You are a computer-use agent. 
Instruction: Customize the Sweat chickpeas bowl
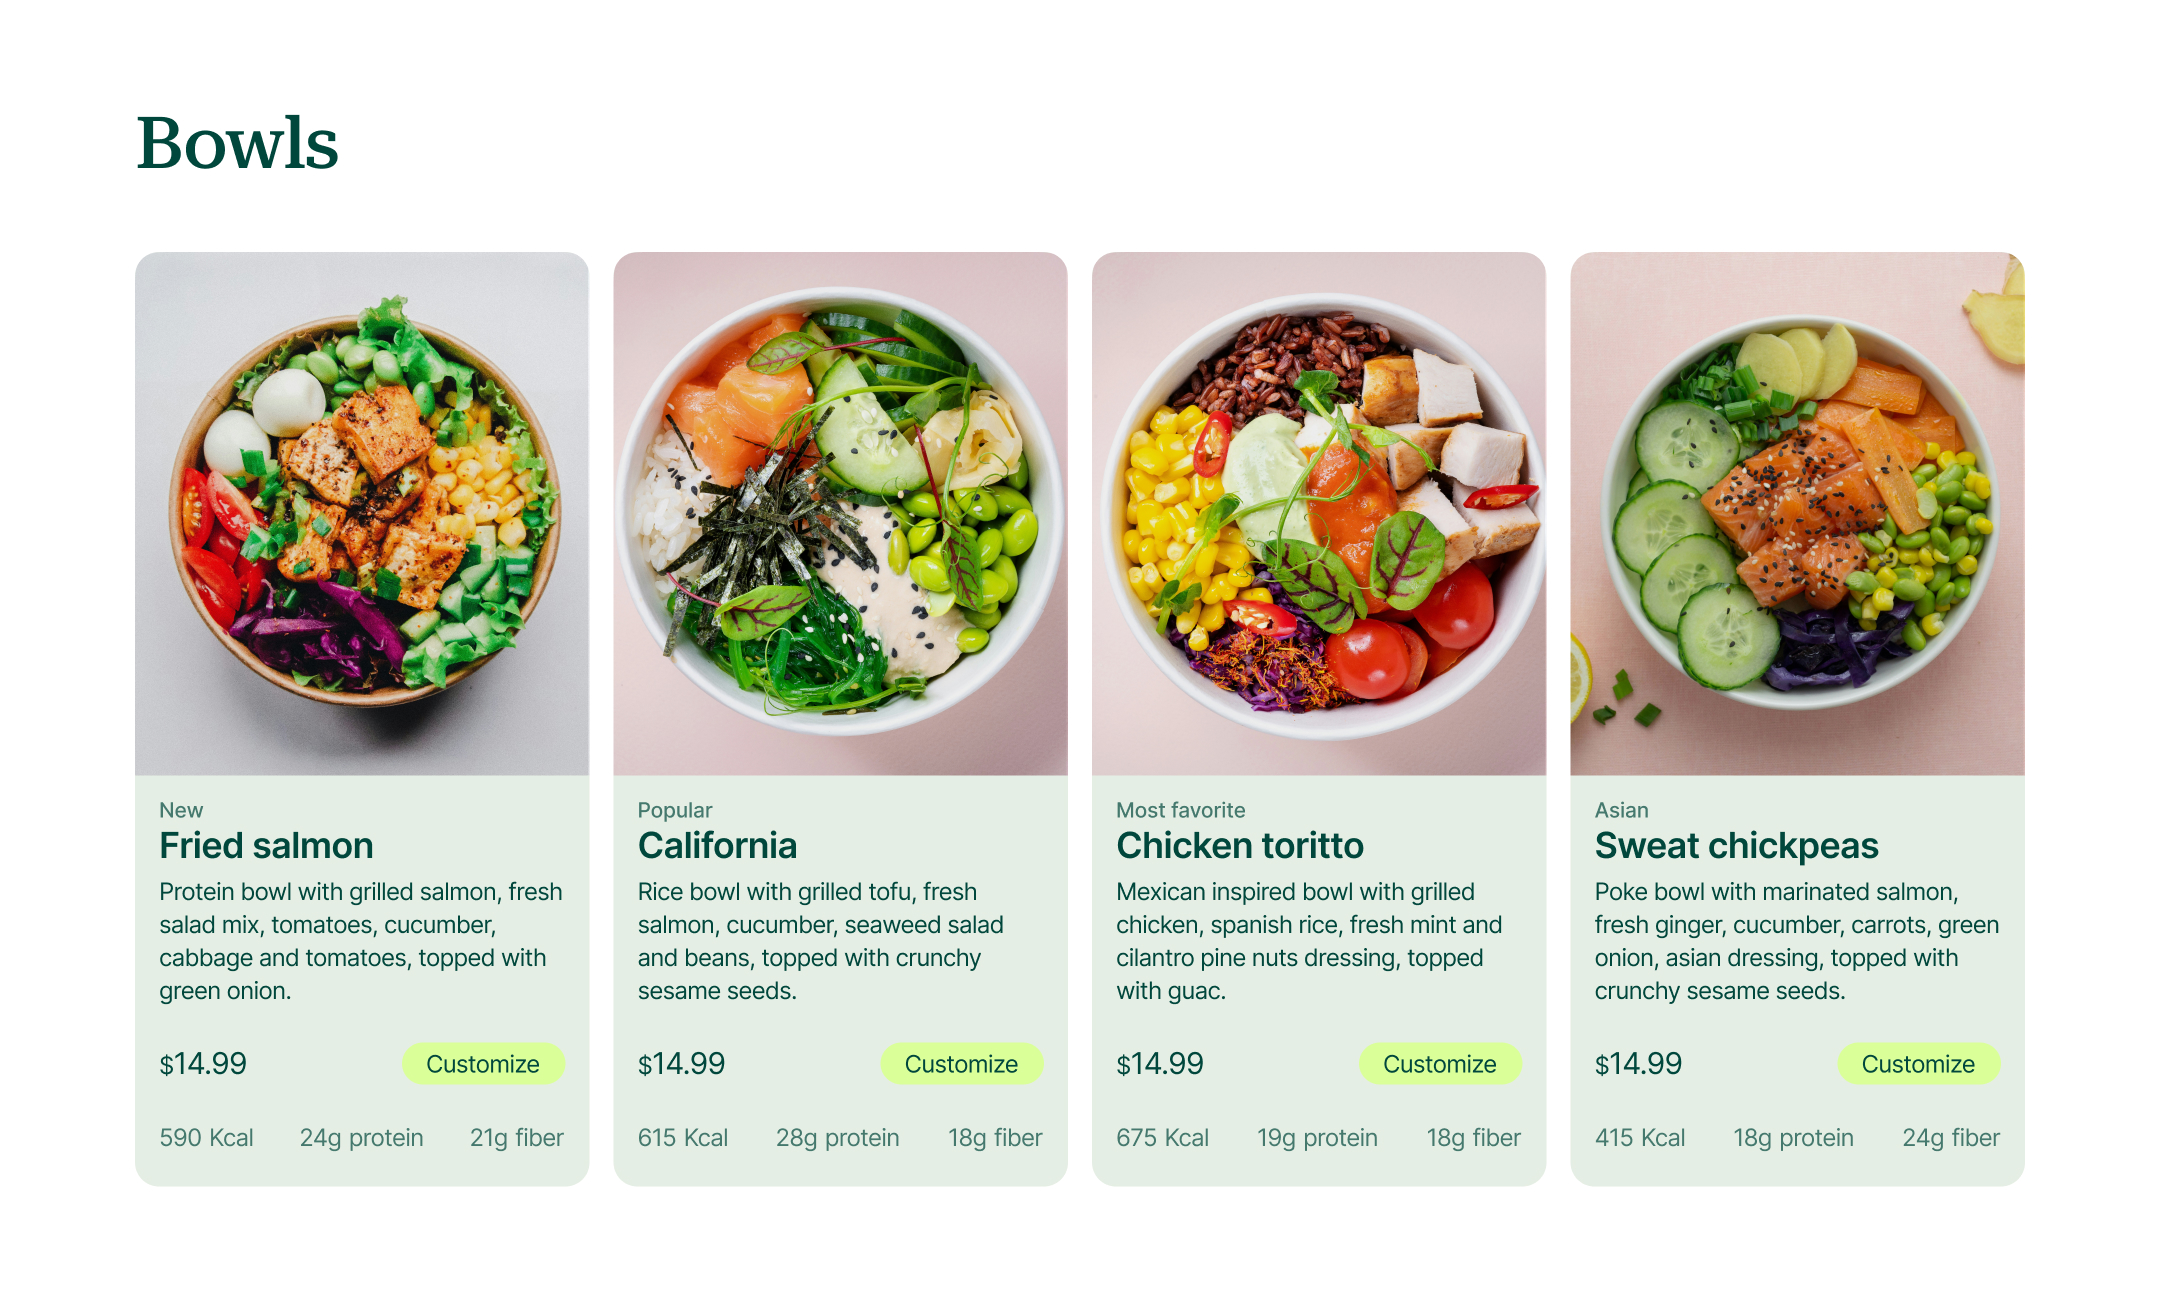1918,1063
